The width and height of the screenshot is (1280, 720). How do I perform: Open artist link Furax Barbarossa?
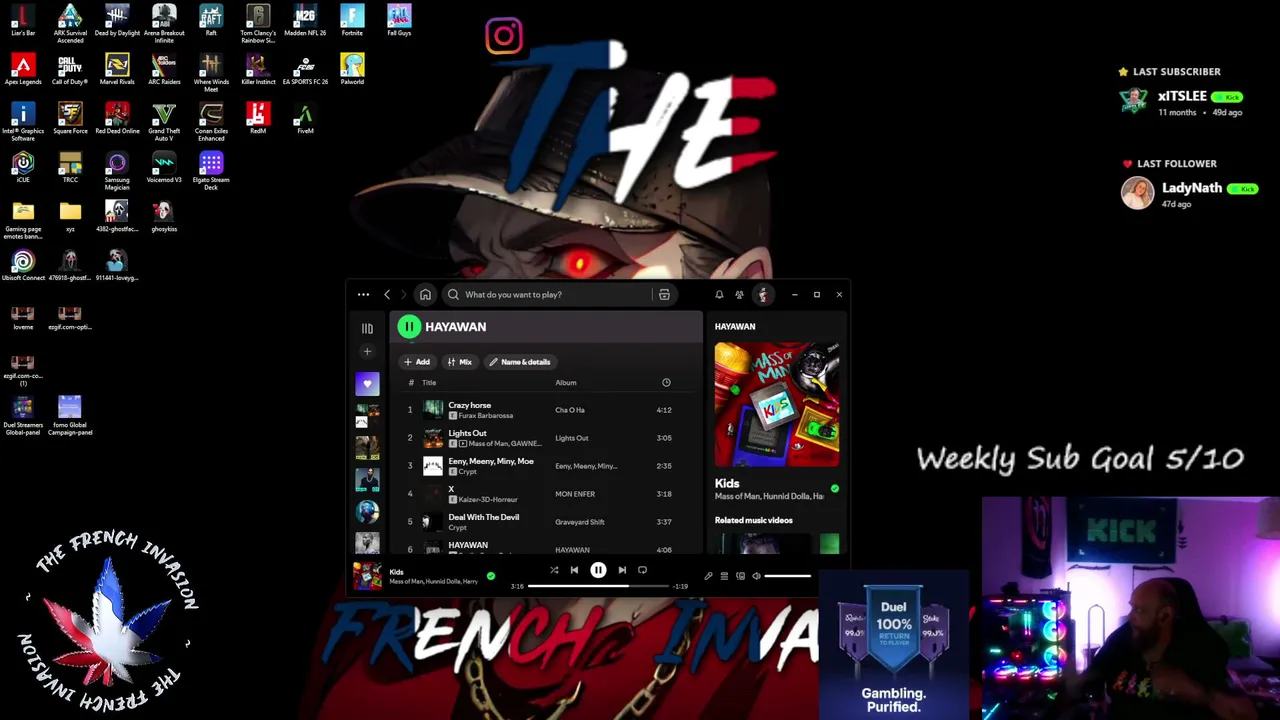click(486, 416)
